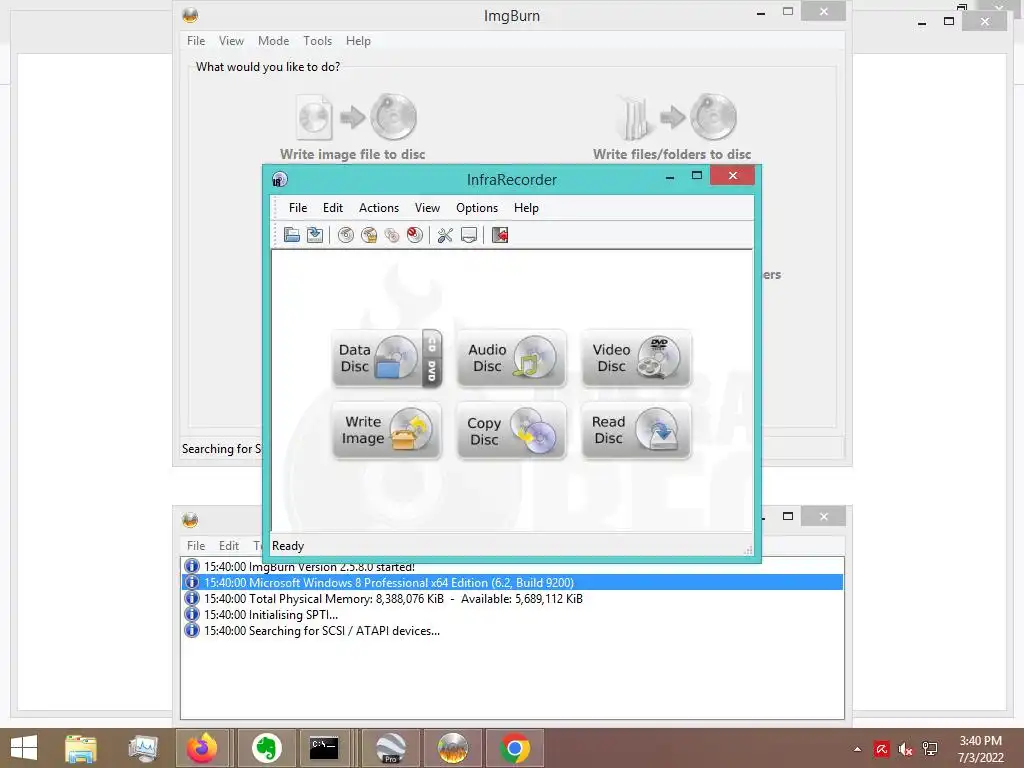Click ImgBurn Write files/folders to disc
This screenshot has width=1024, height=768.
pos(672,127)
